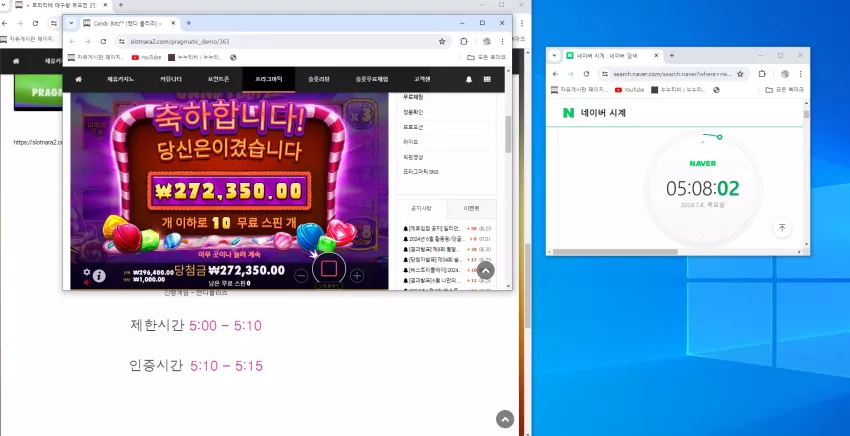Open the game settings gear icon

pyautogui.click(x=87, y=272)
